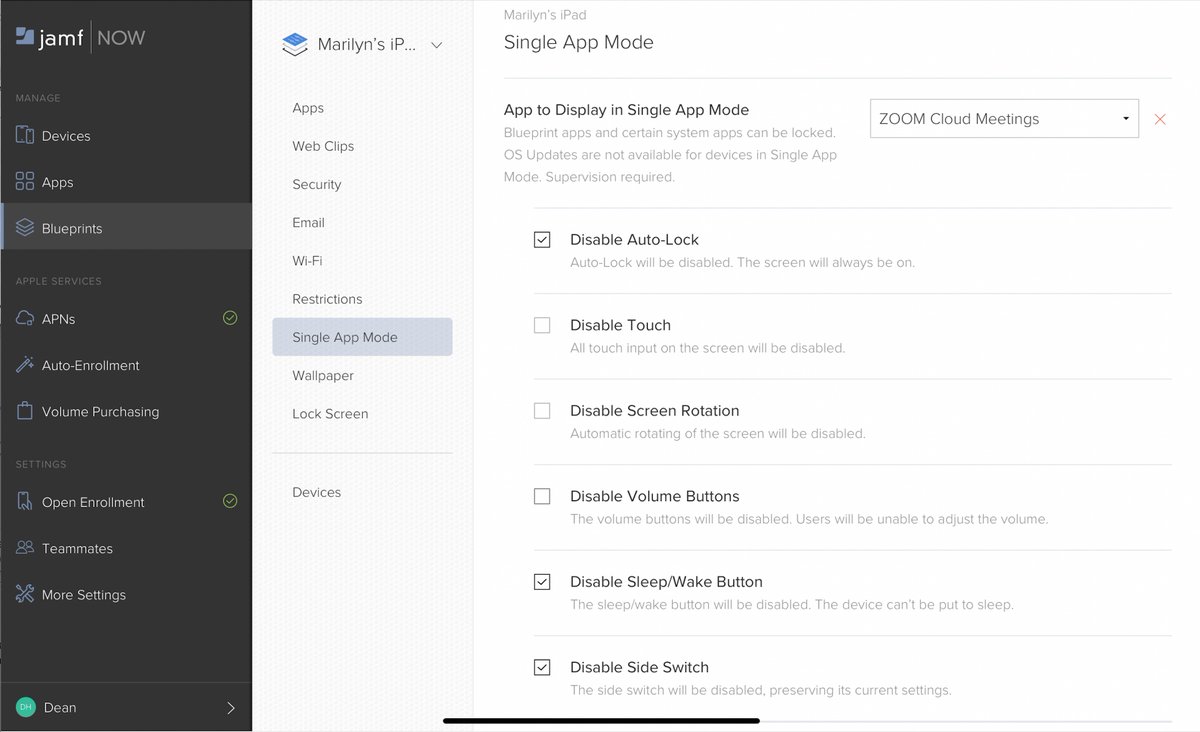Click the green checkmark beside APNs
This screenshot has height=732, width=1200.
(230, 318)
